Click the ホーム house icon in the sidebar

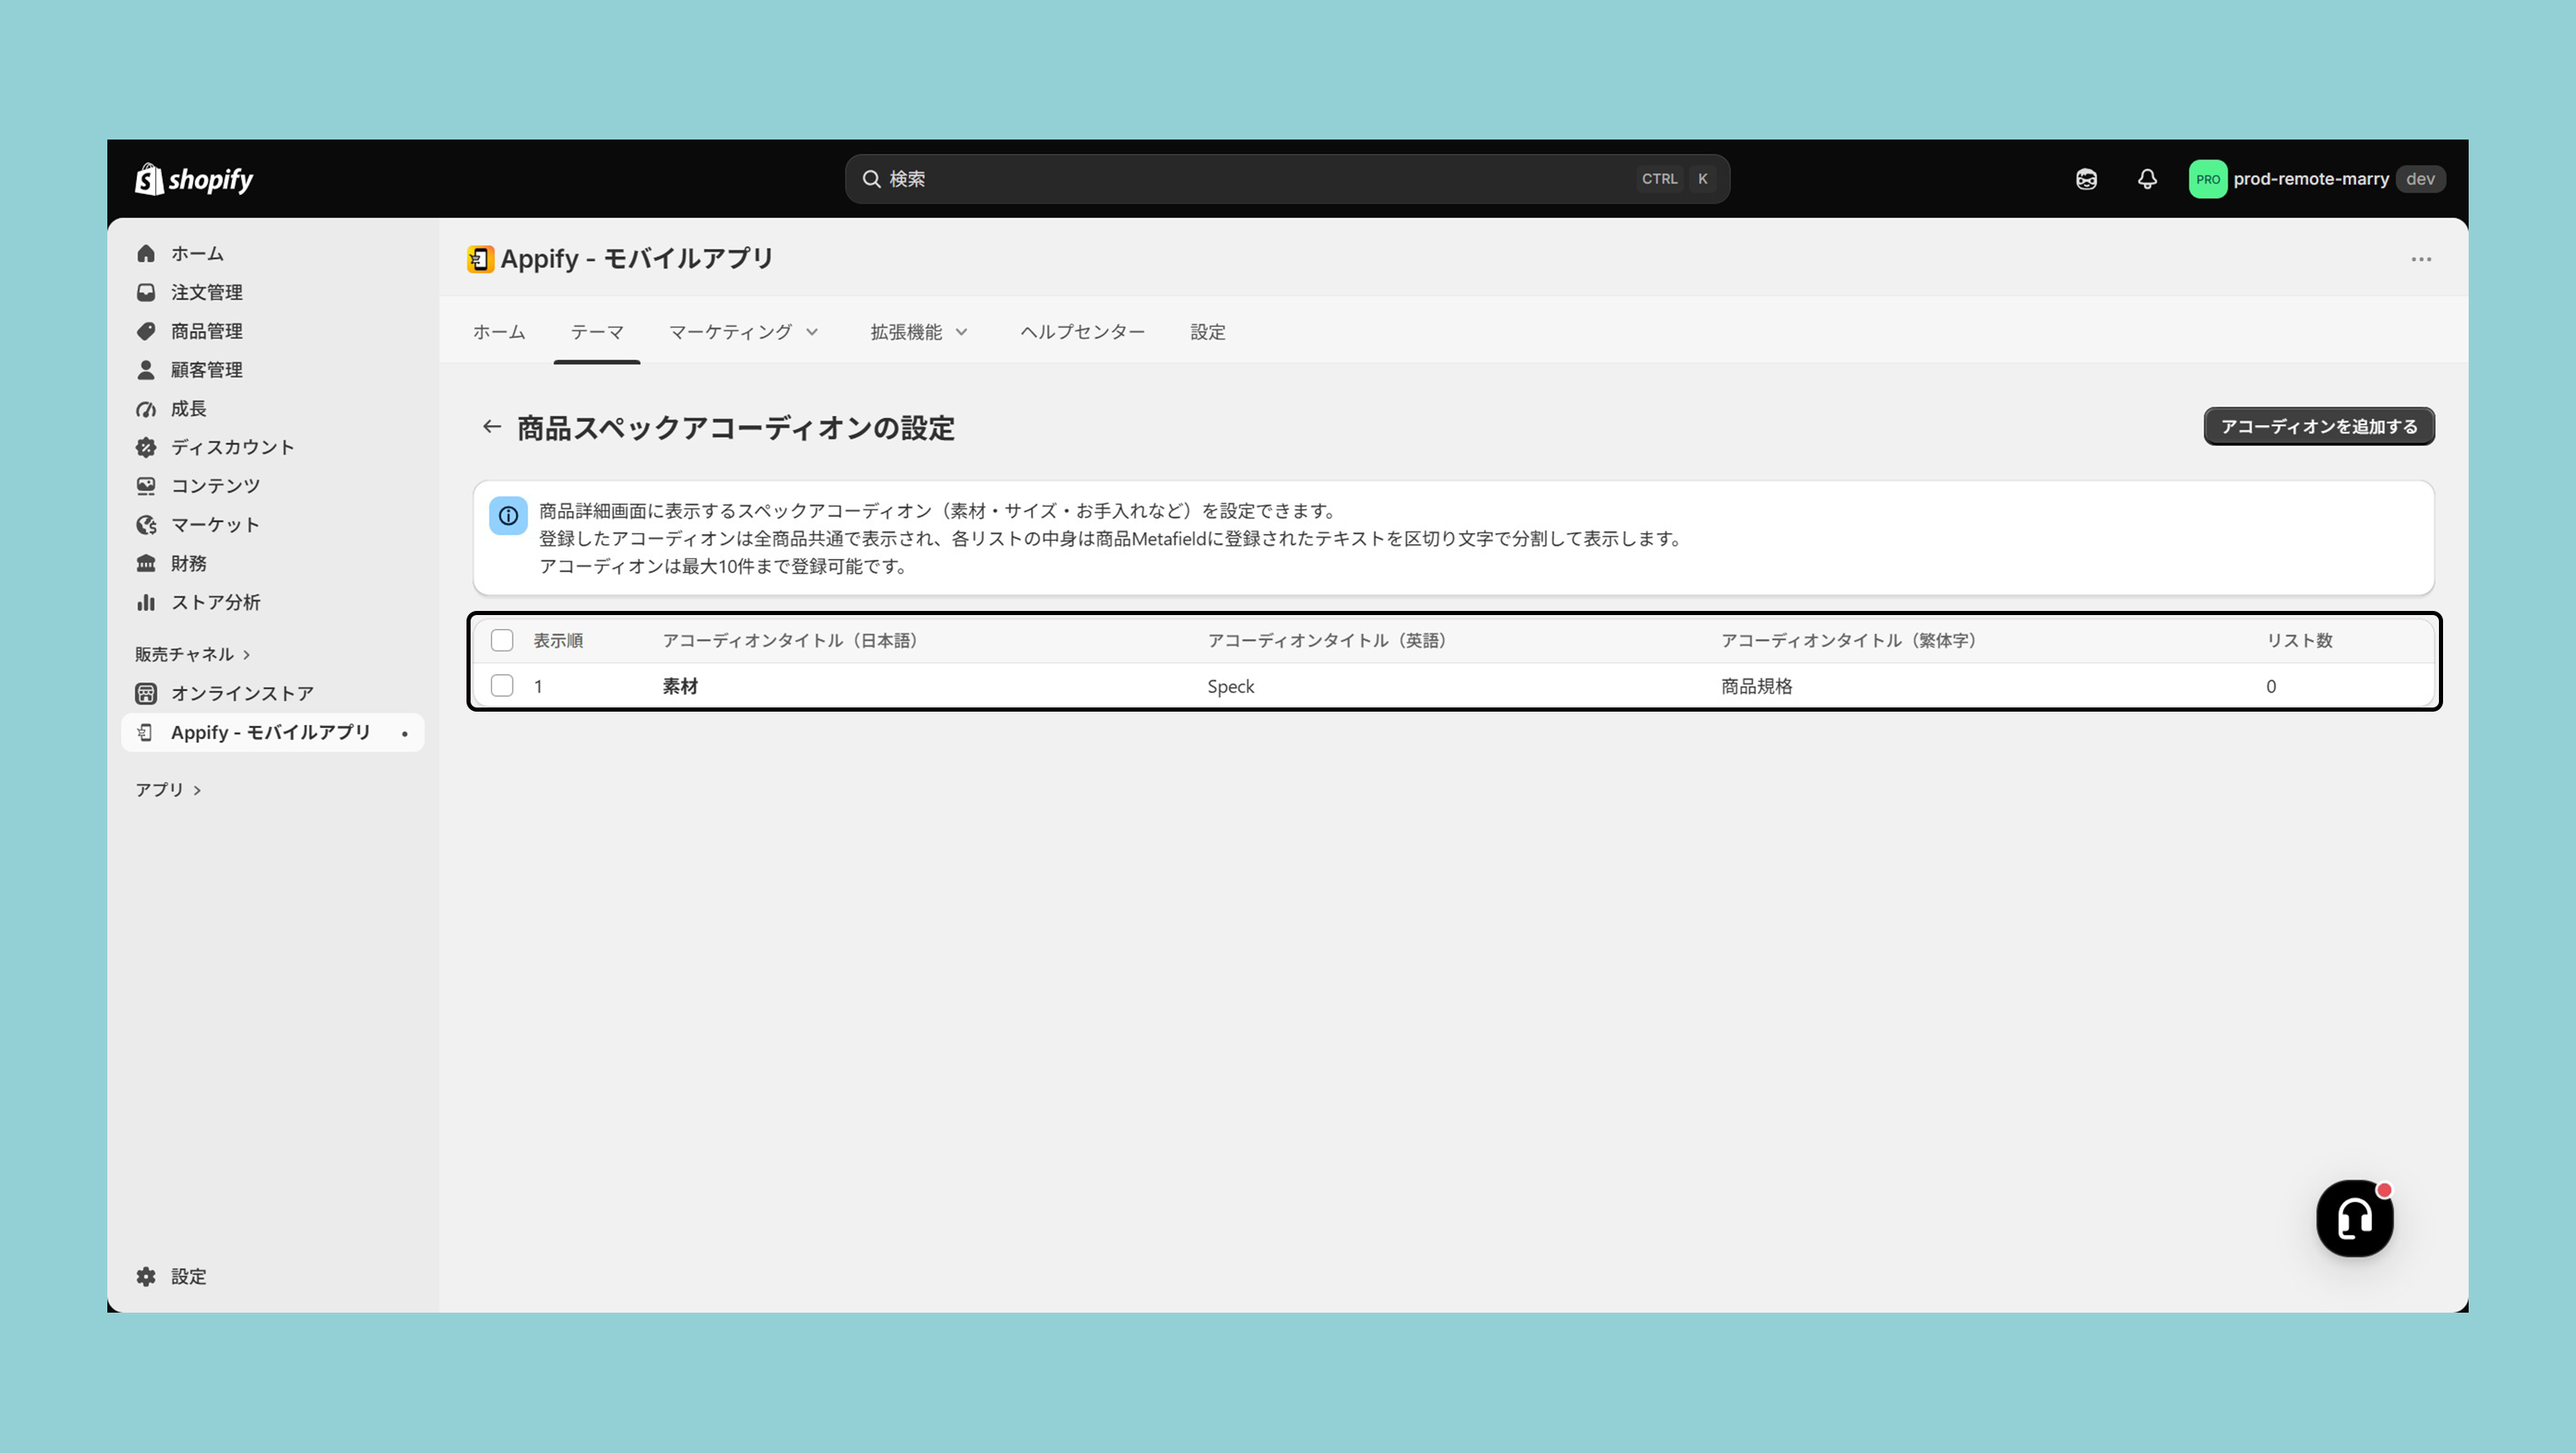click(x=146, y=254)
